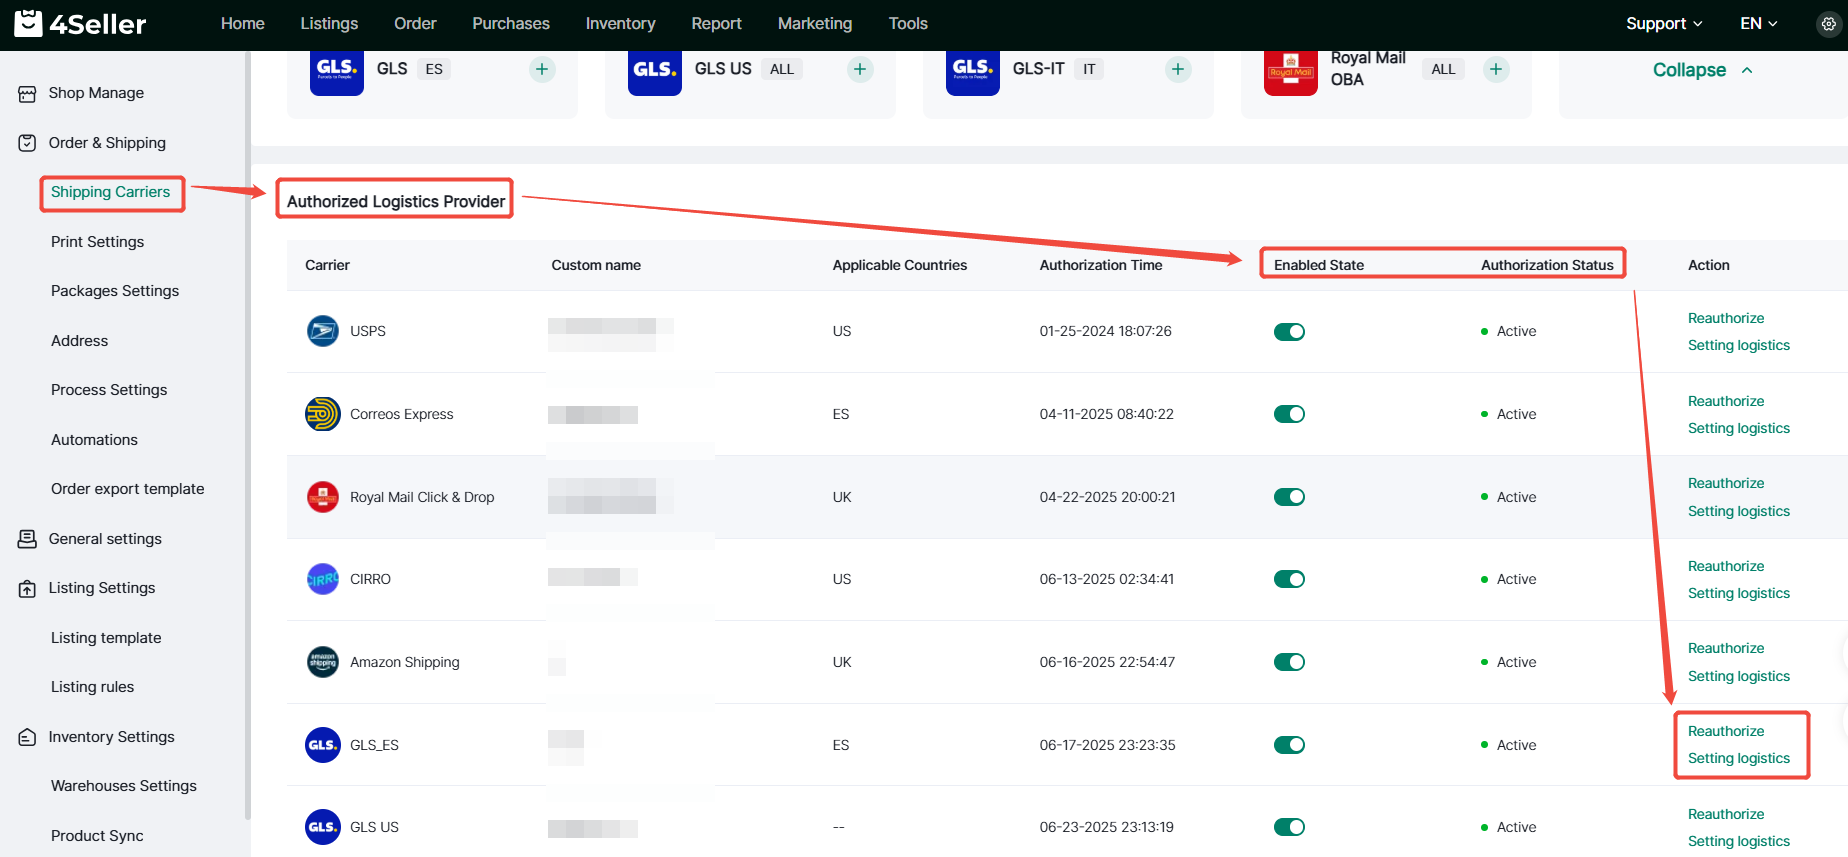Image resolution: width=1848 pixels, height=857 pixels.
Task: Toggle the GLS_ES enabled state switch
Action: [x=1289, y=745]
